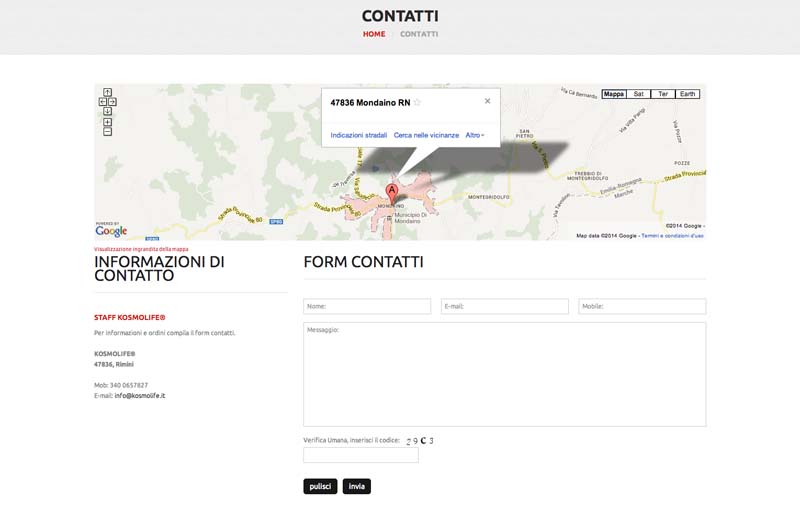Pan the map down with arrow

coord(107,111)
